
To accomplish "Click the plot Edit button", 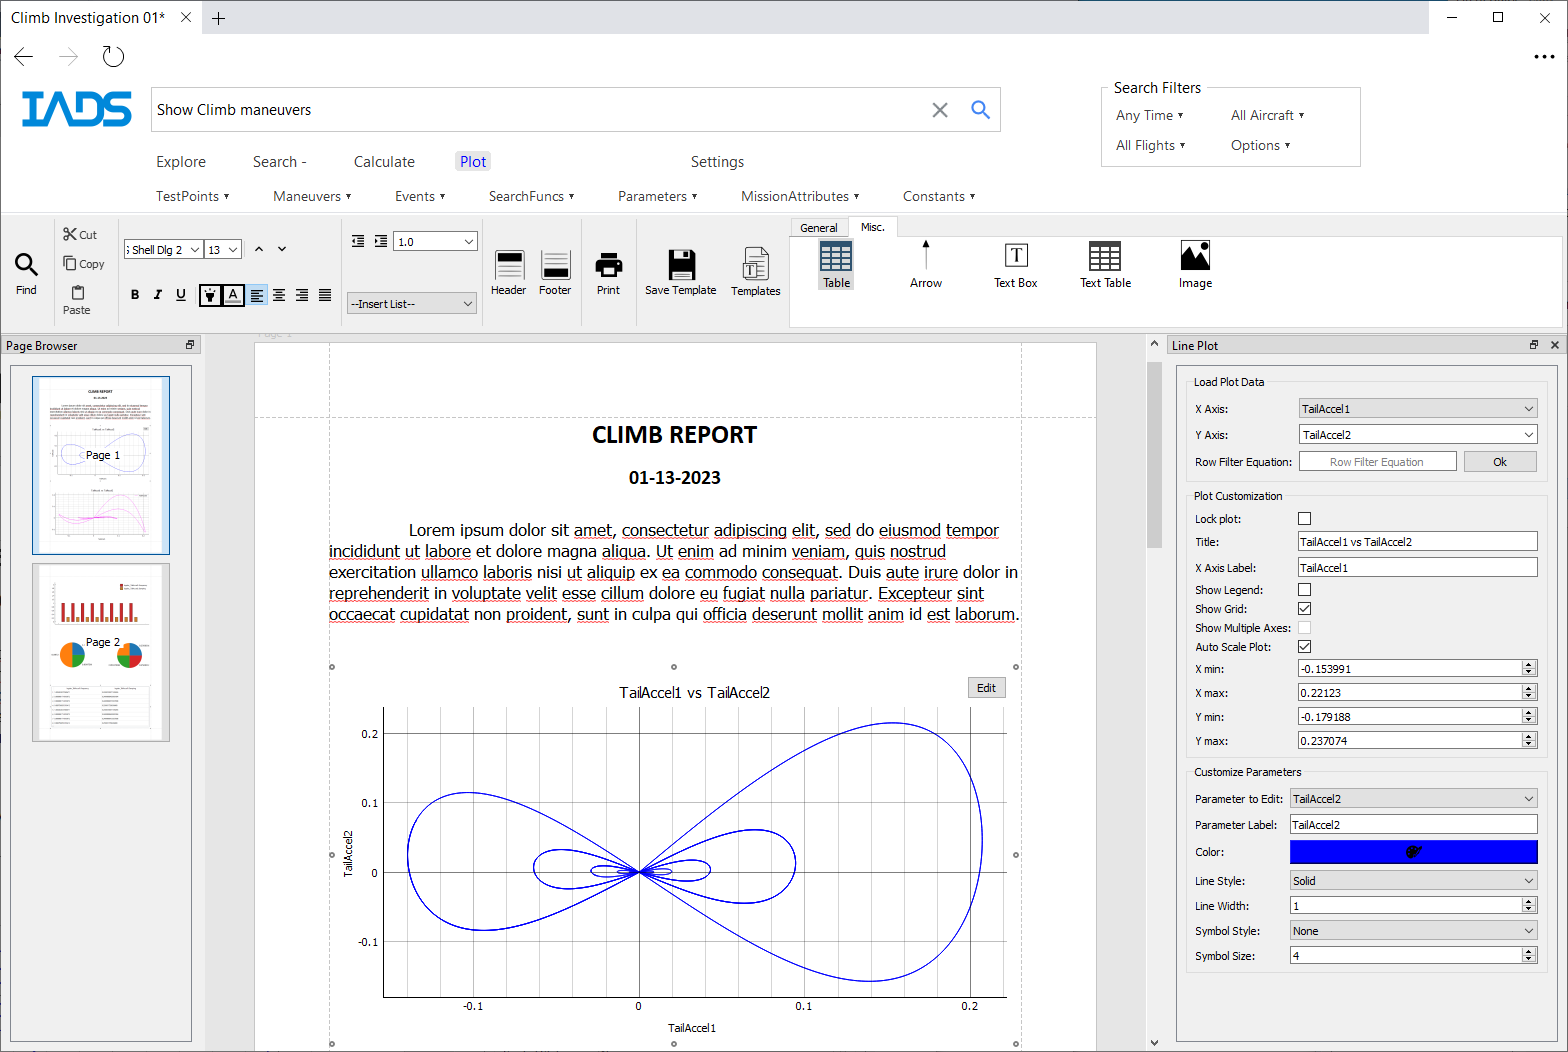I will click(x=986, y=688).
